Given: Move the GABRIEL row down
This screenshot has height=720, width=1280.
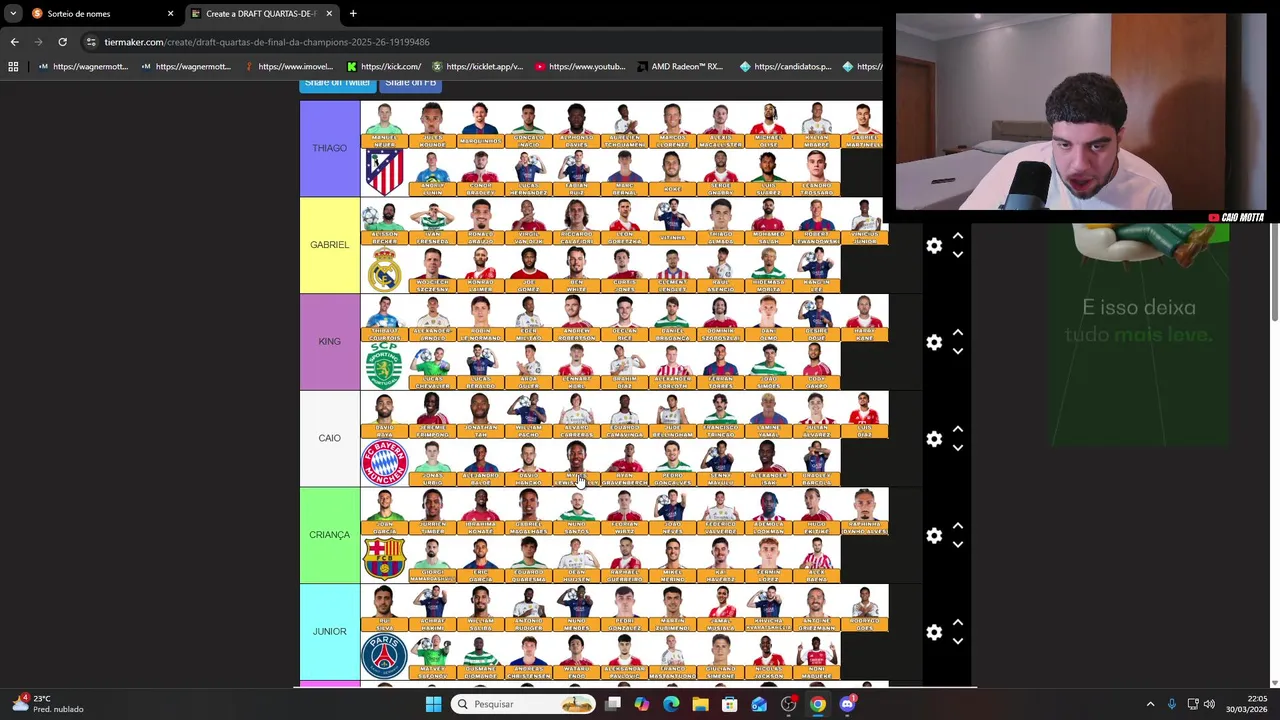Looking at the screenshot, I should point(958,255).
